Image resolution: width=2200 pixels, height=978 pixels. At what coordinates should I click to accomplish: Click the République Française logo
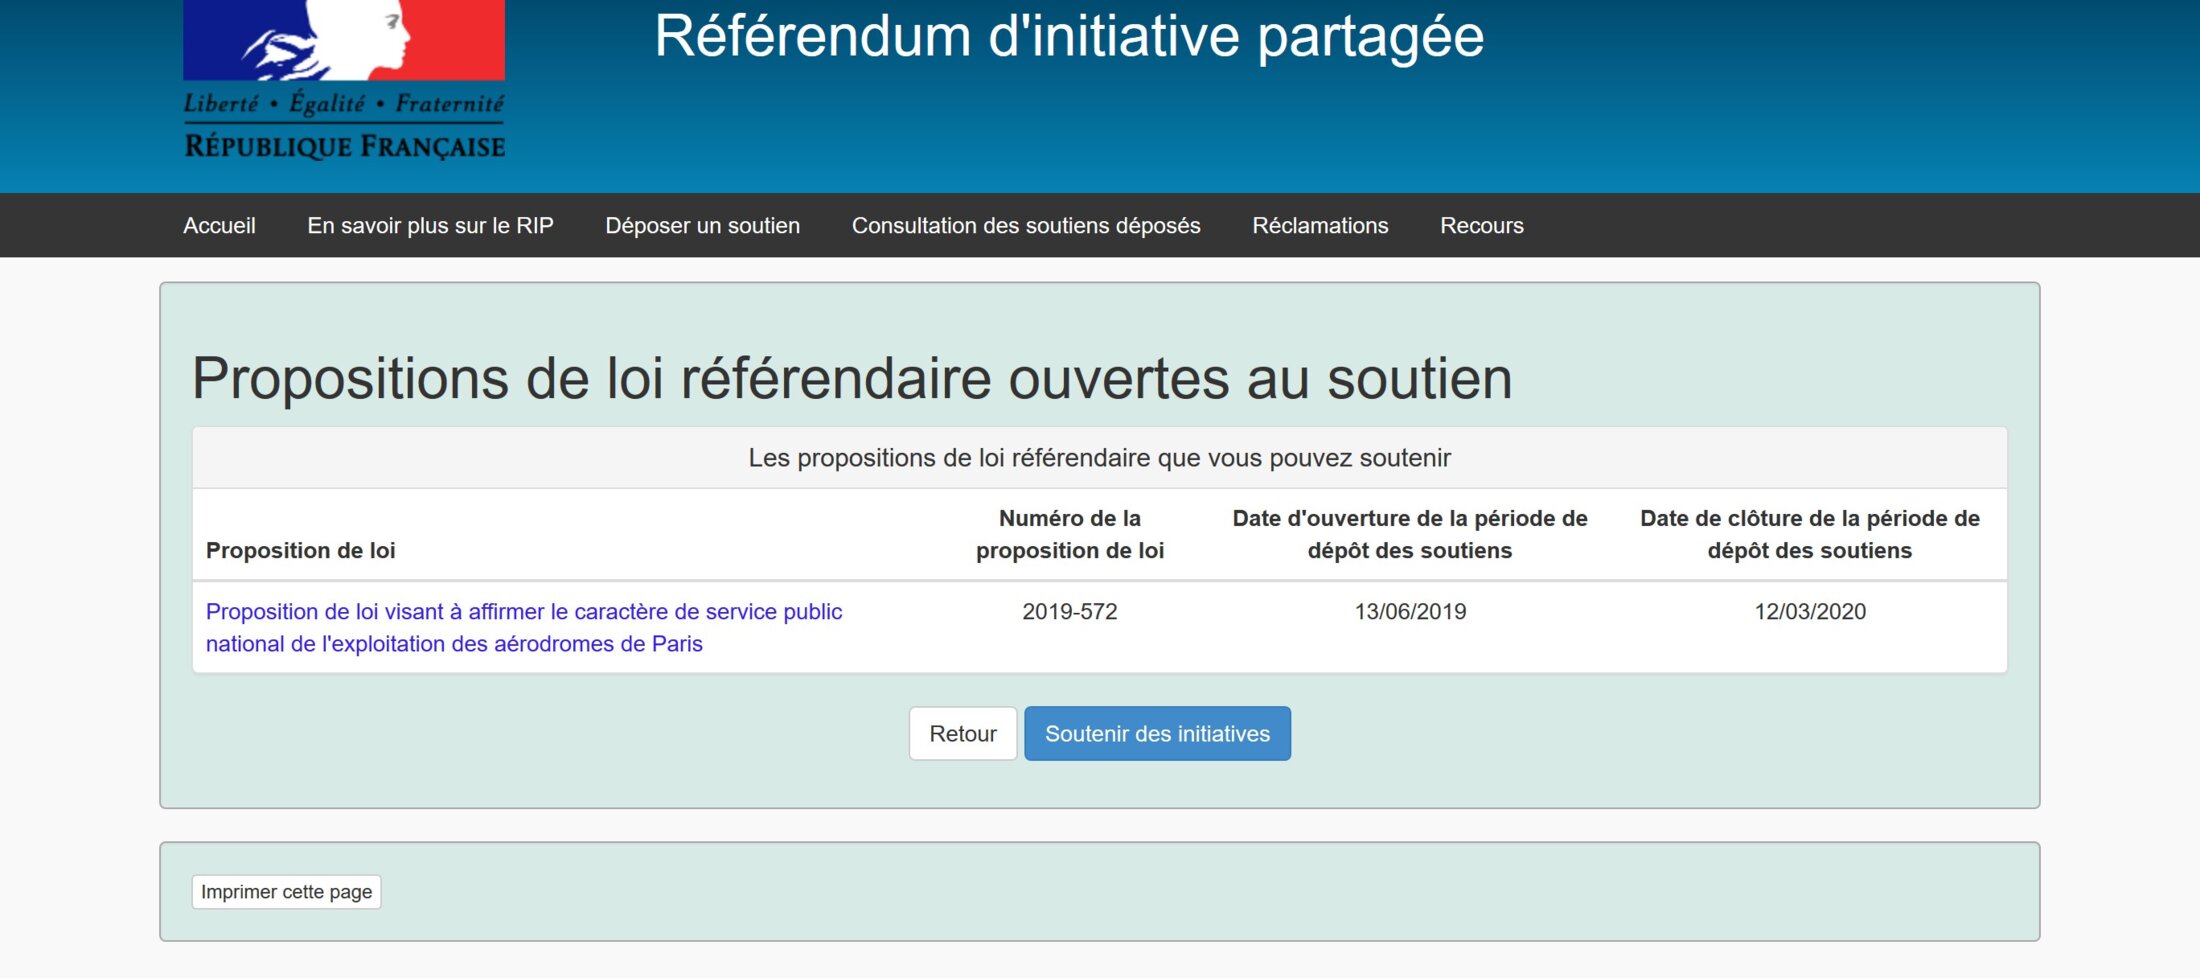click(344, 80)
